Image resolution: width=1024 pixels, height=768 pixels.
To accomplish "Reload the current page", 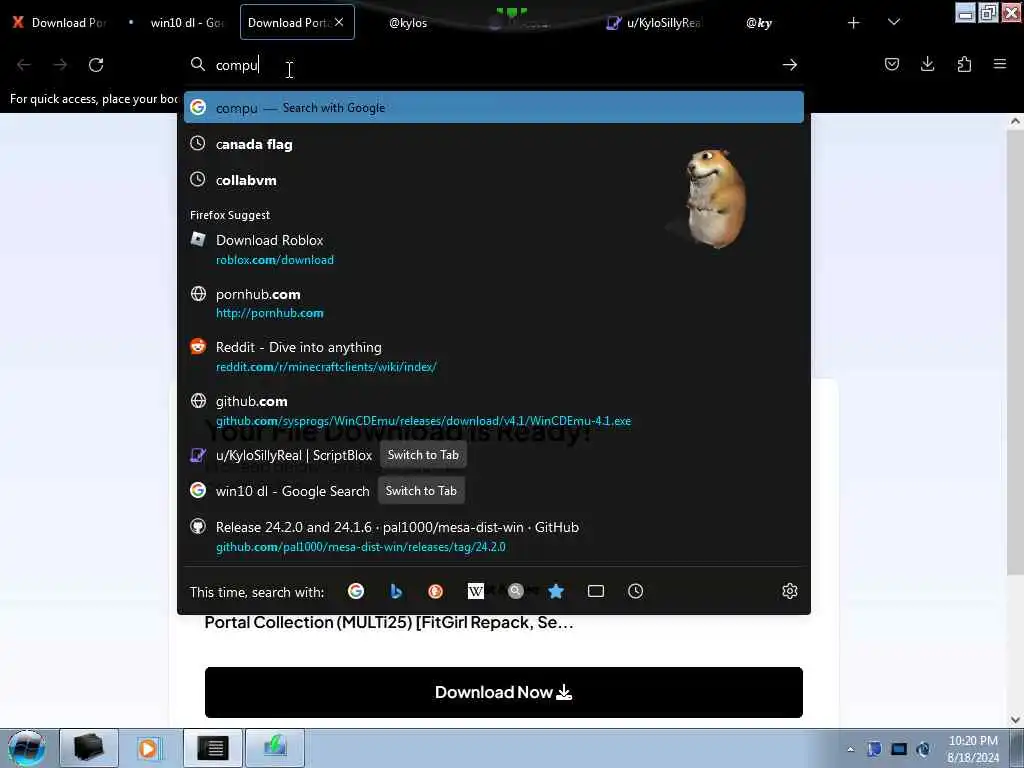I will point(96,65).
